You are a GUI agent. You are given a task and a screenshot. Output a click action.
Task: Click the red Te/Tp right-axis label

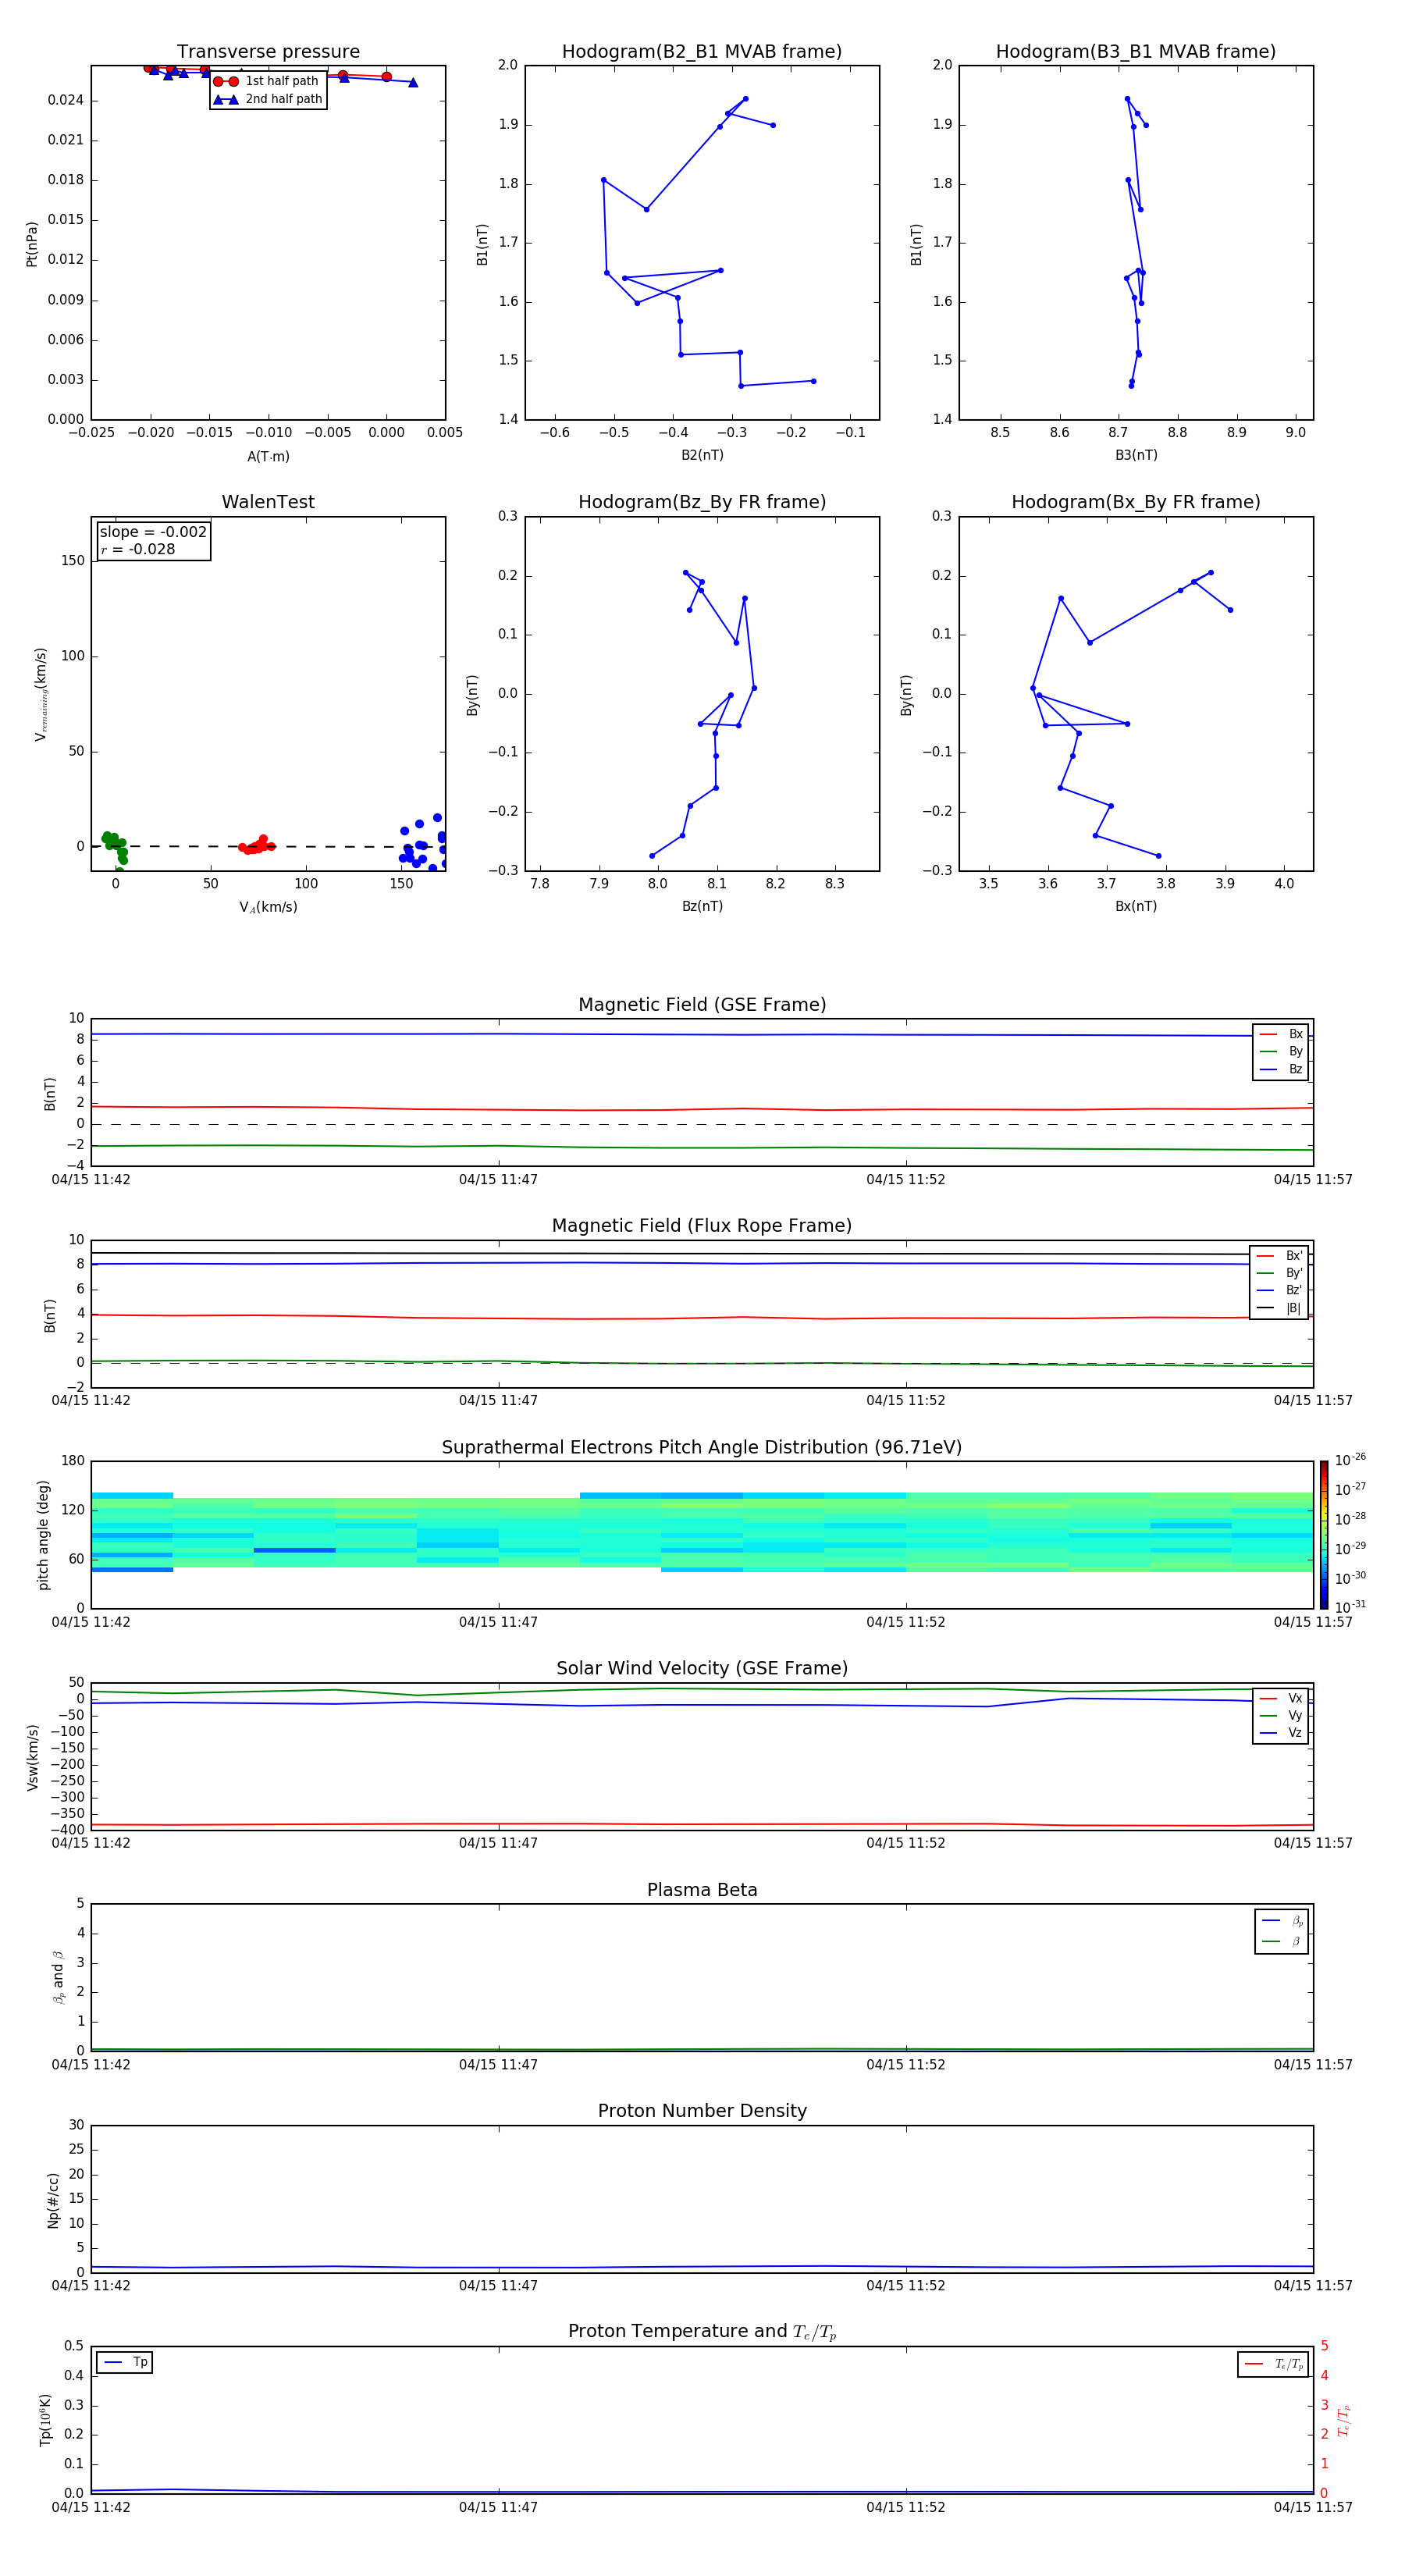[x=1344, y=2421]
